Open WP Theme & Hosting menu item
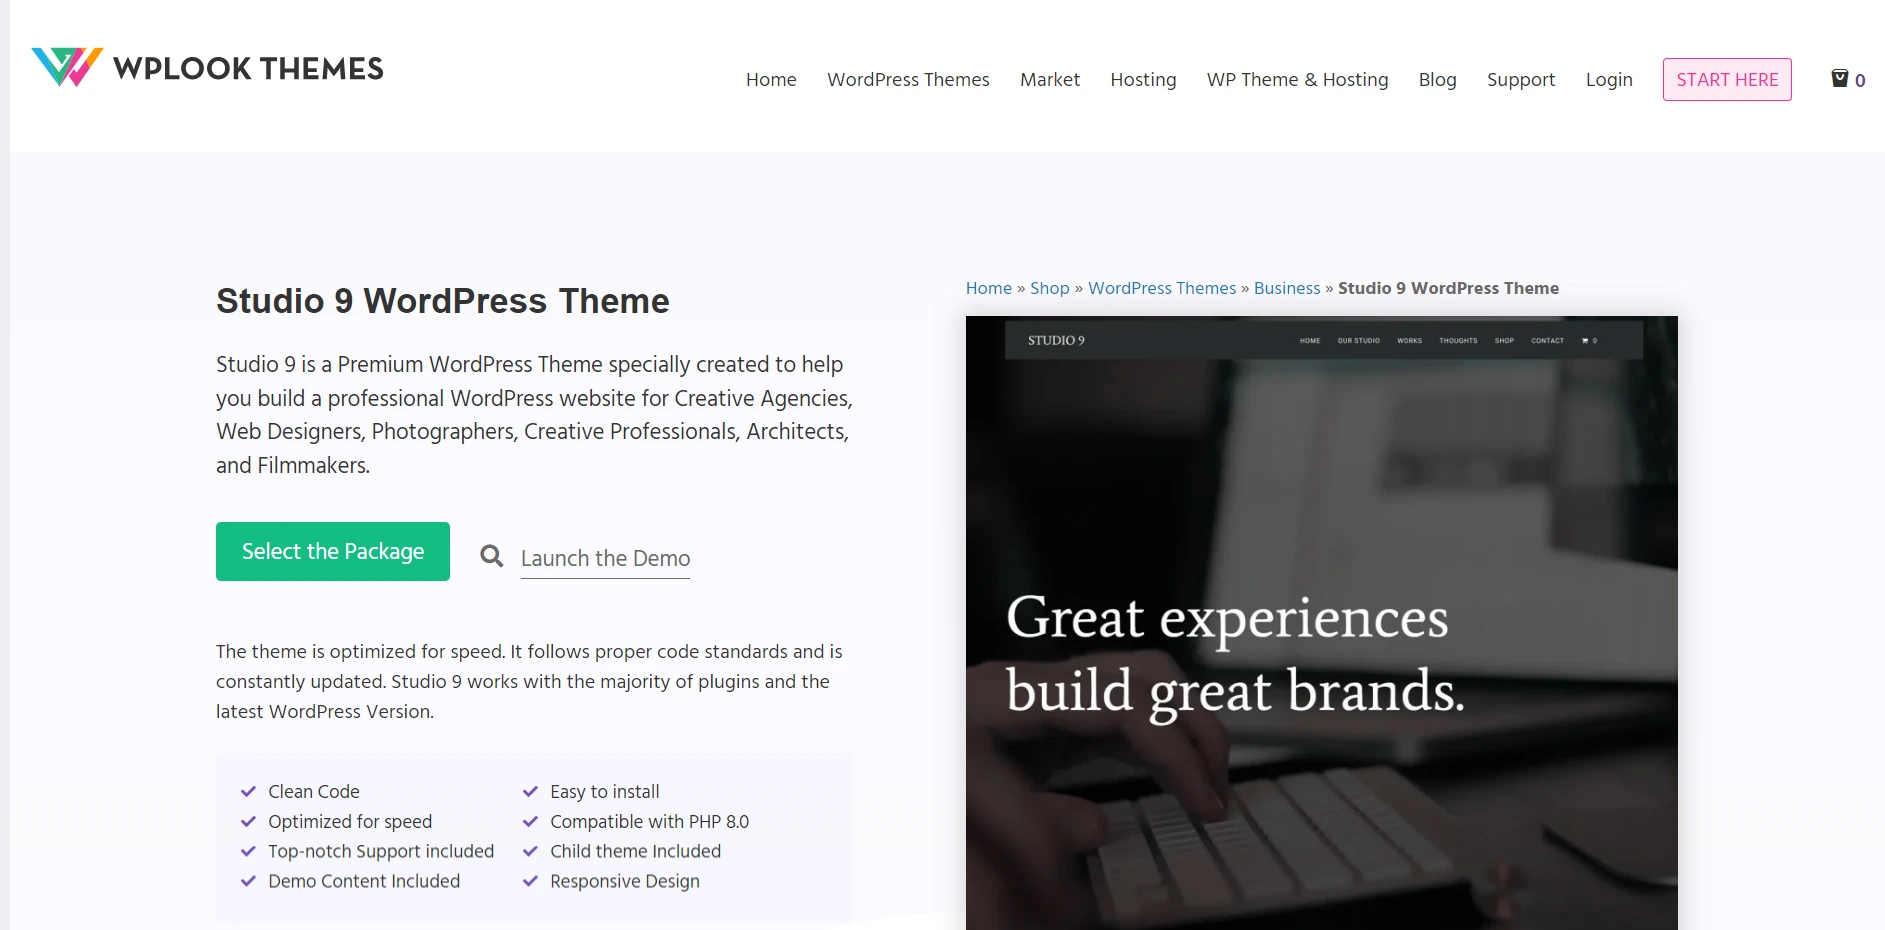Screen dimensions: 1885x930 [1297, 79]
